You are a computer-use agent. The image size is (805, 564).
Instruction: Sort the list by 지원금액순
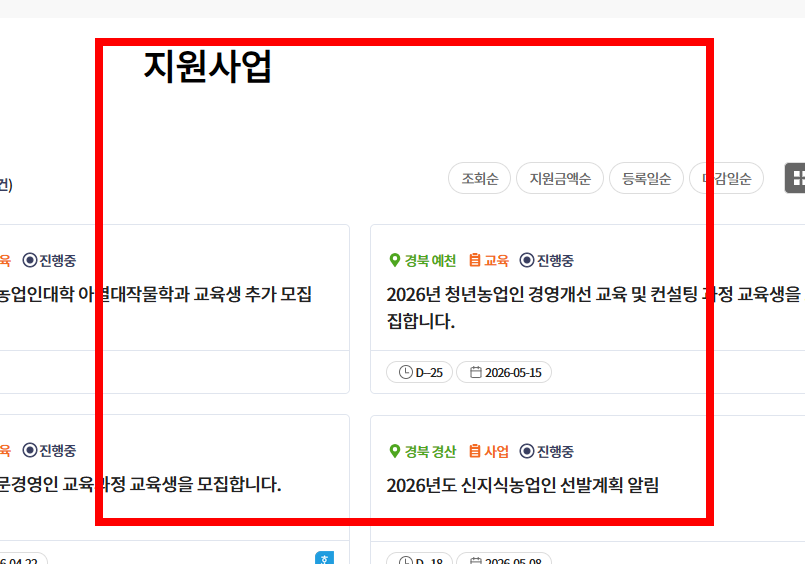tap(560, 179)
